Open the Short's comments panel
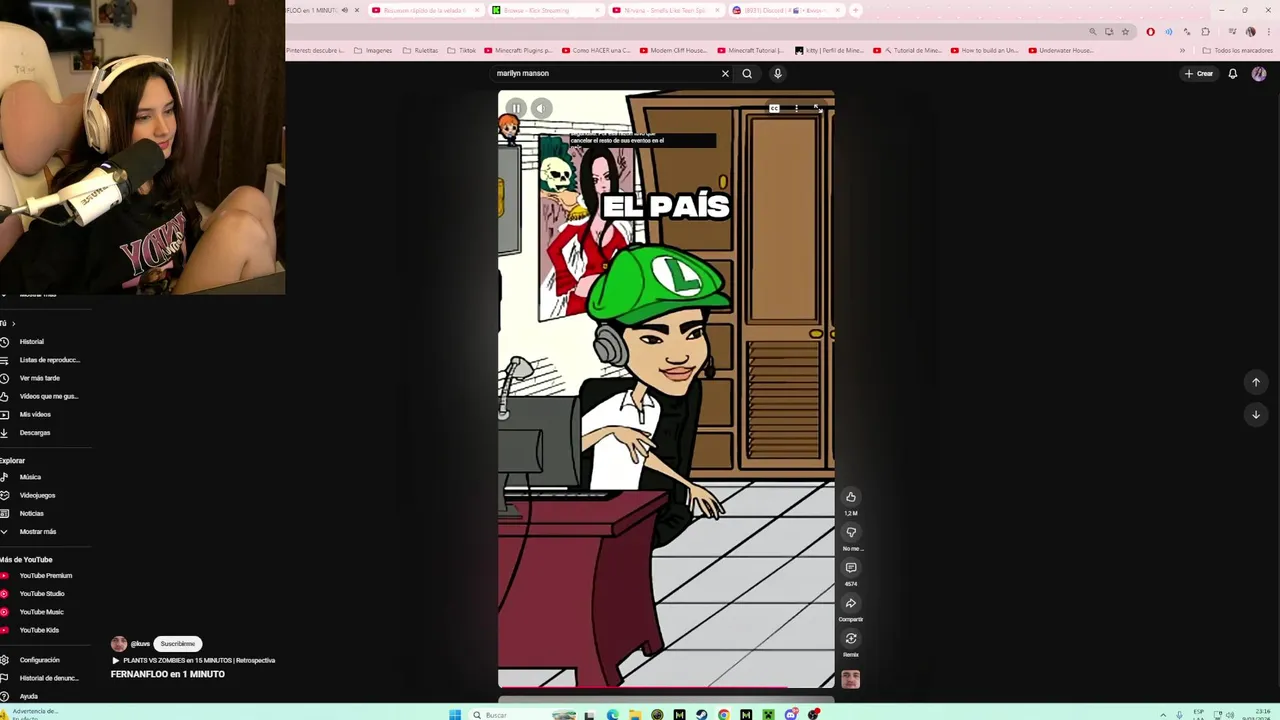 (x=851, y=568)
